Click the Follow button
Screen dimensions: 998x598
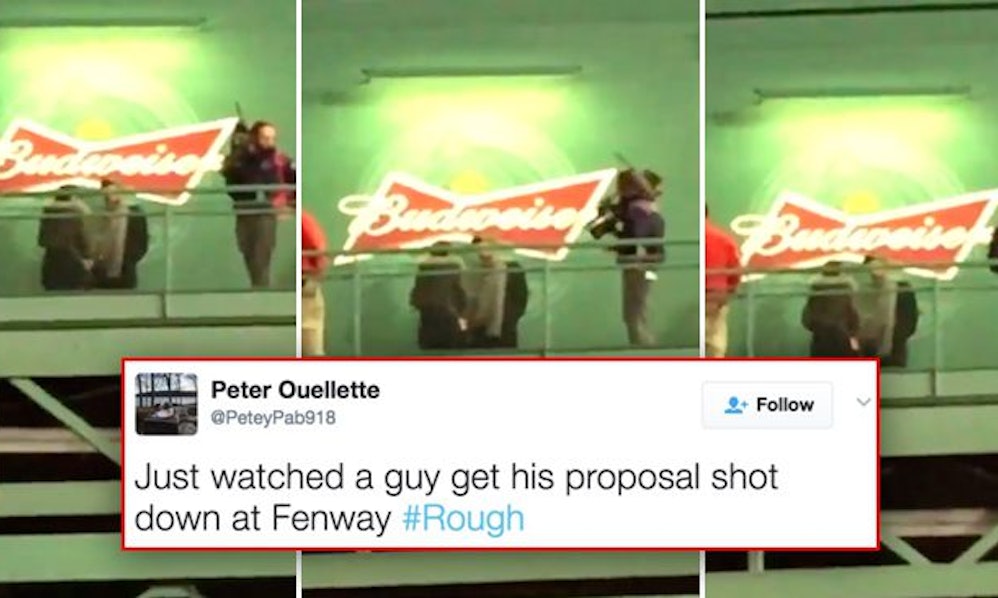click(x=768, y=405)
